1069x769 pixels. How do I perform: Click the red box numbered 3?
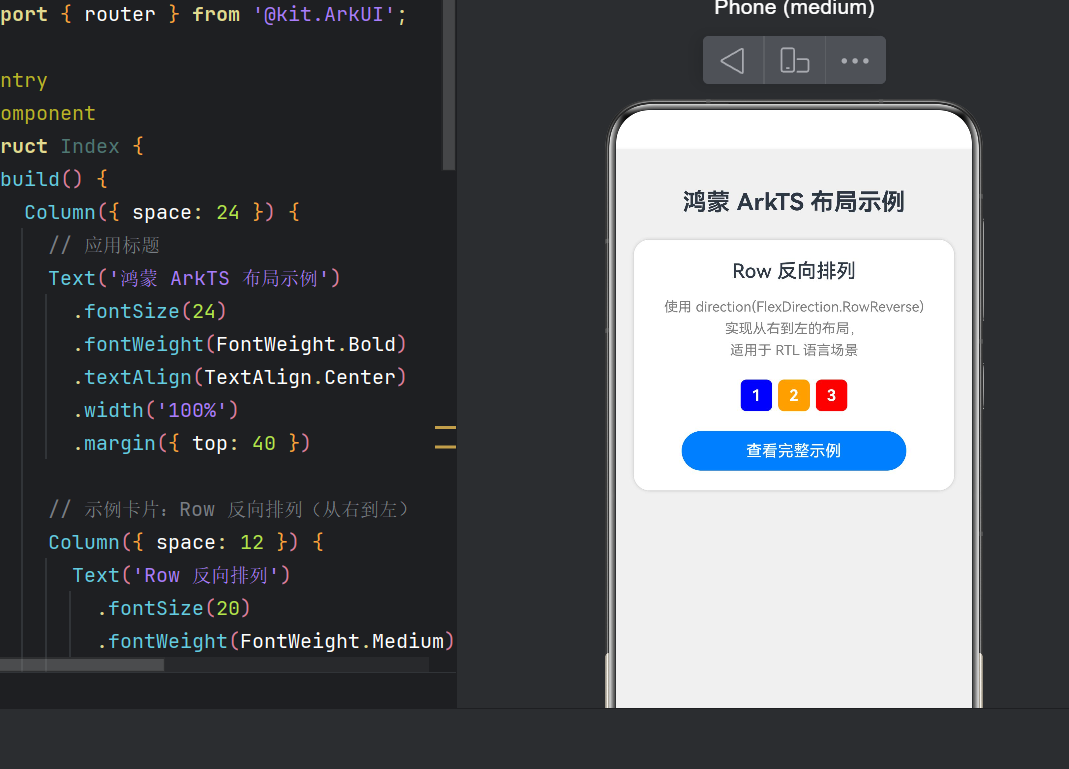pos(831,395)
